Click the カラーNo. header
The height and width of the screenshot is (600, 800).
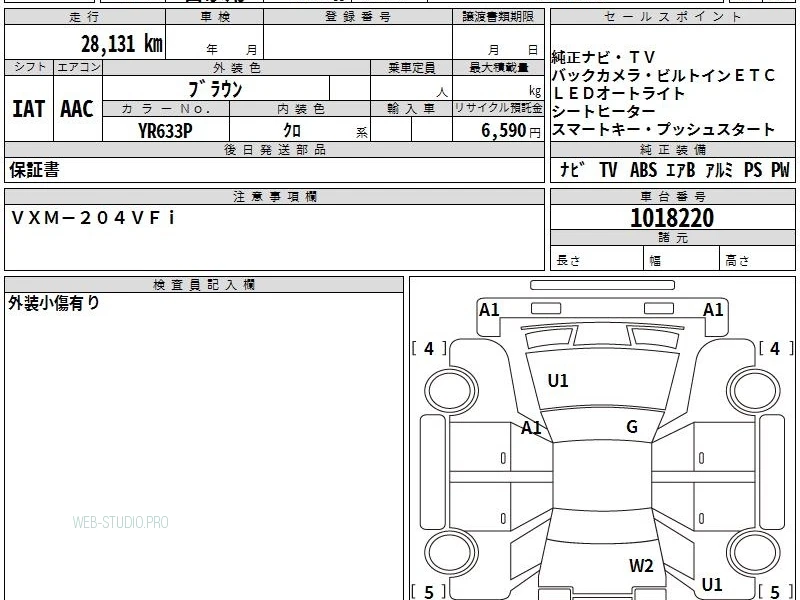point(166,109)
